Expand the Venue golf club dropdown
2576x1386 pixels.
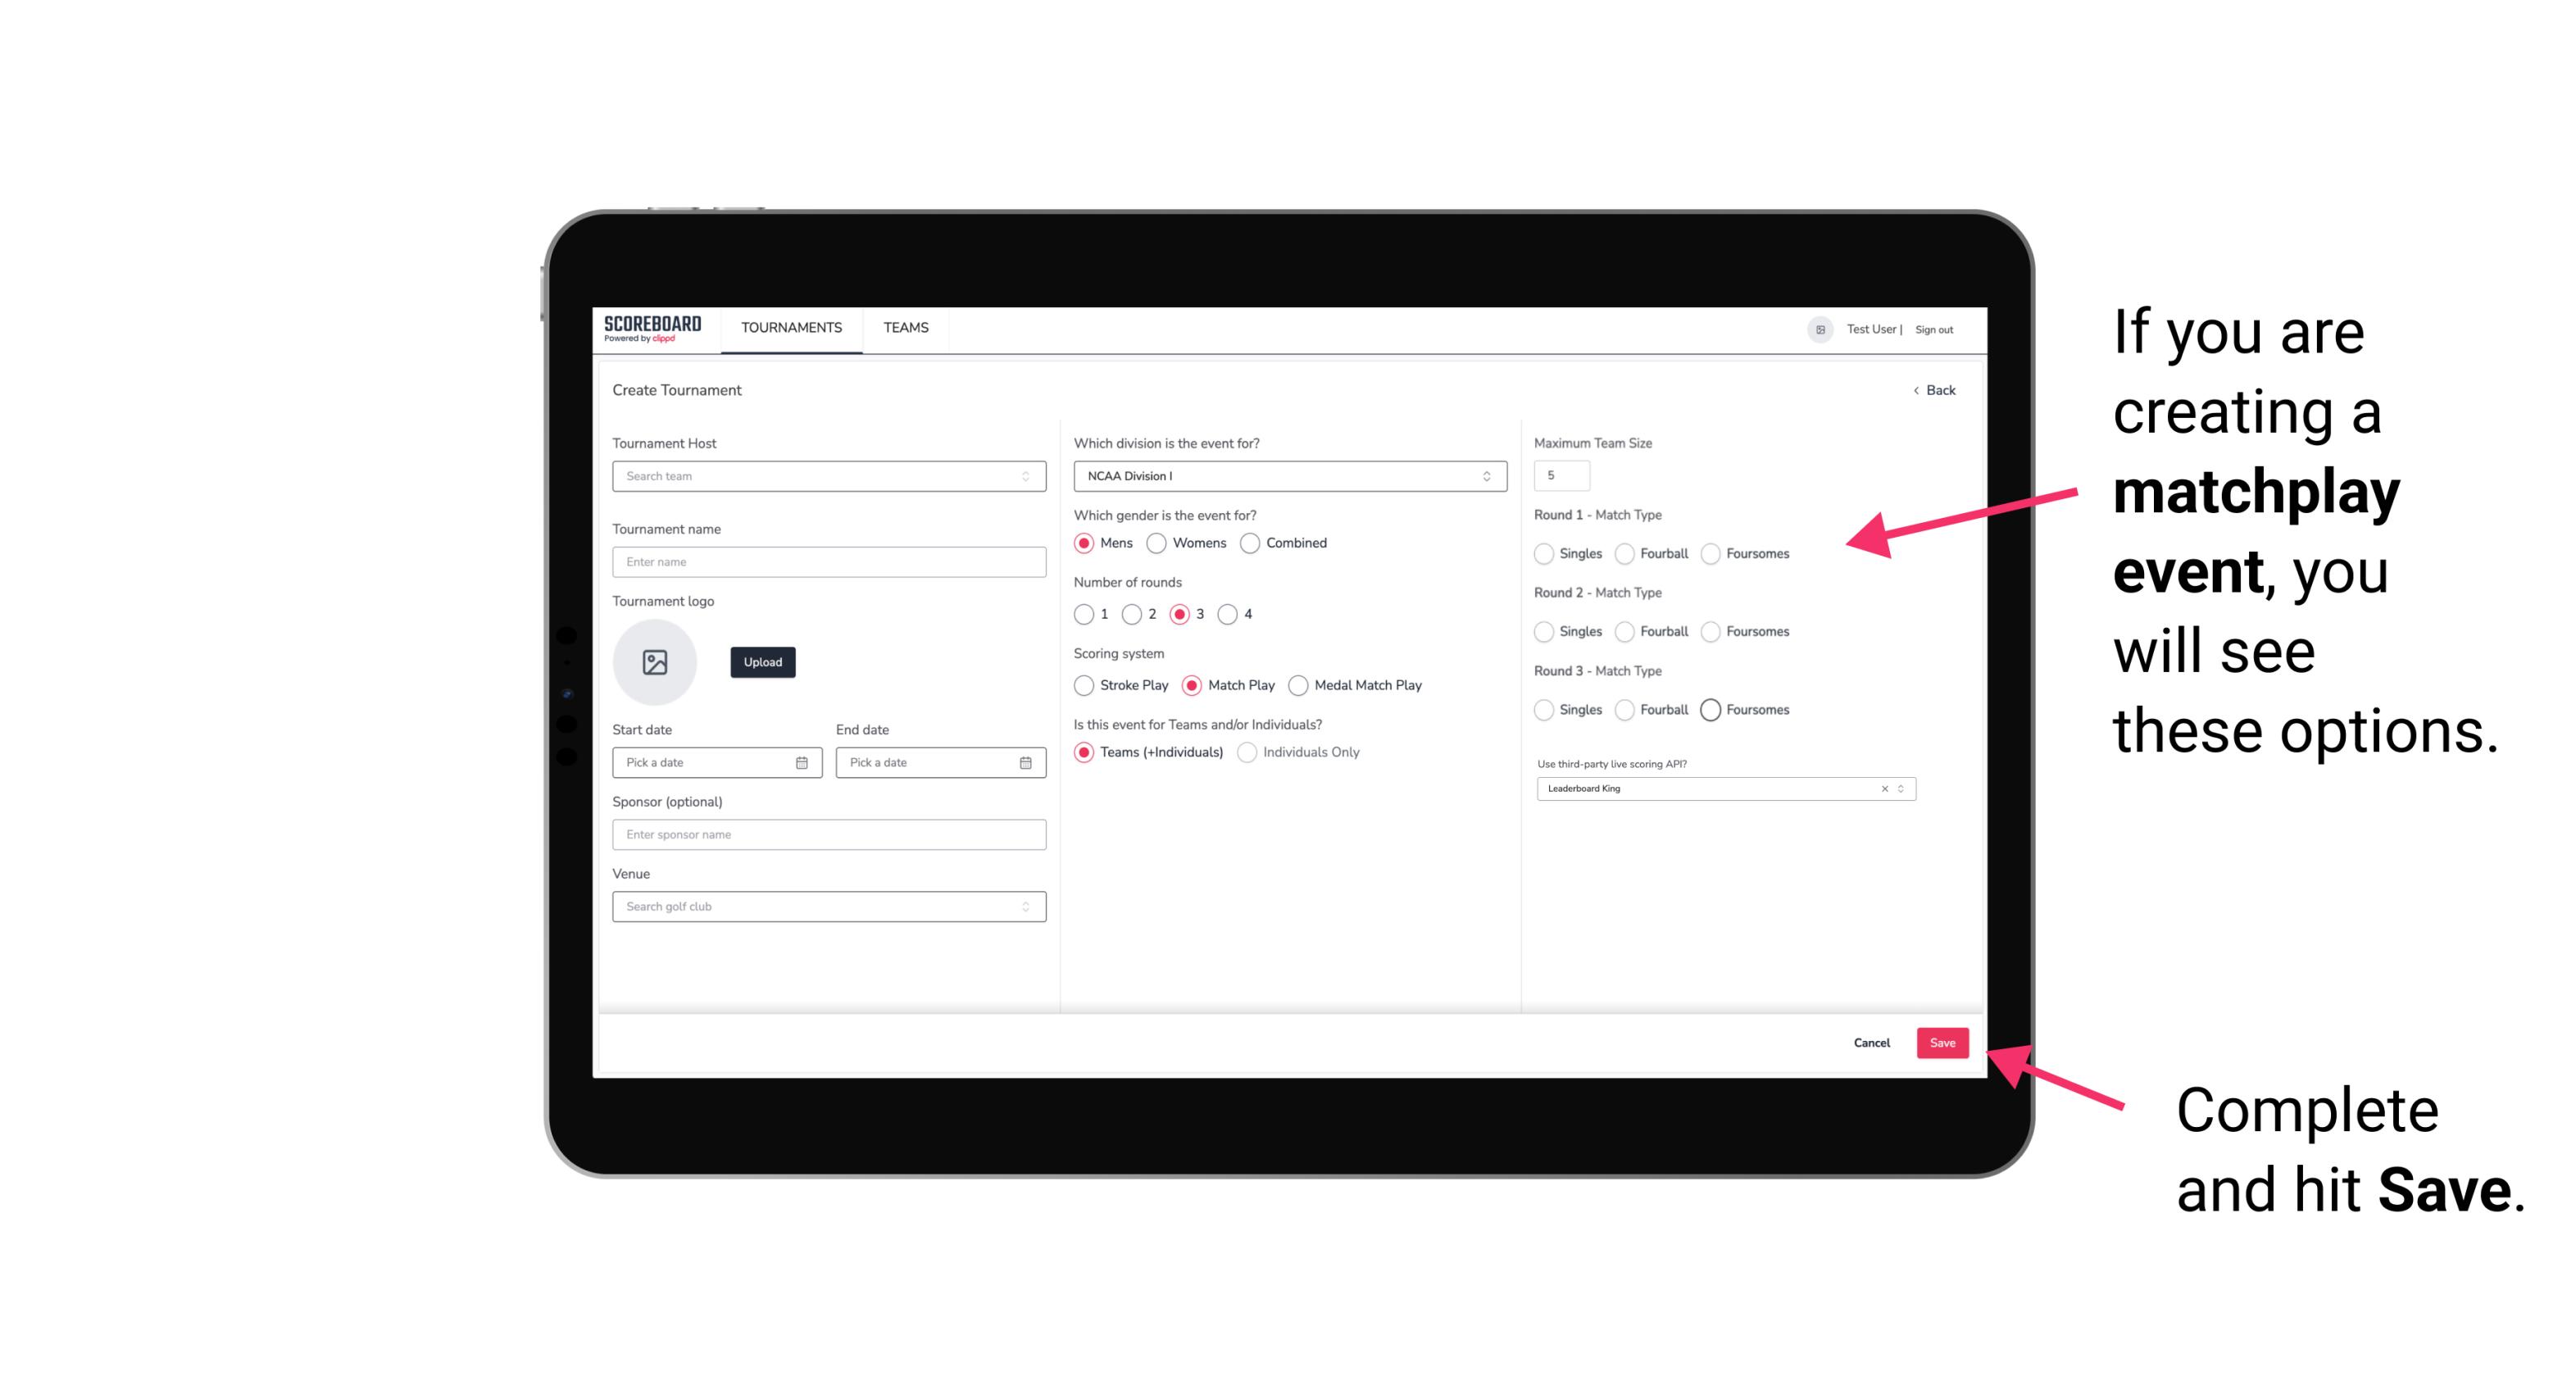click(x=1024, y=907)
